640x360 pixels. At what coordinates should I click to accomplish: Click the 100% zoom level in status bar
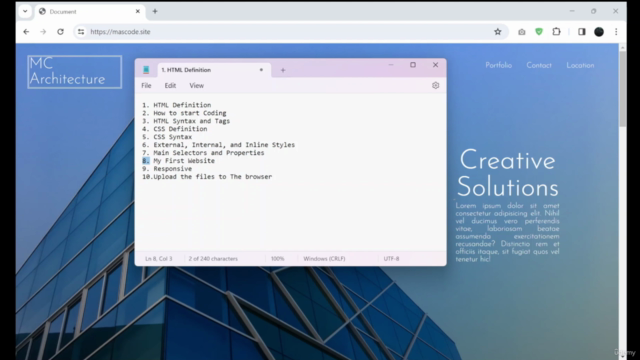[278, 259]
